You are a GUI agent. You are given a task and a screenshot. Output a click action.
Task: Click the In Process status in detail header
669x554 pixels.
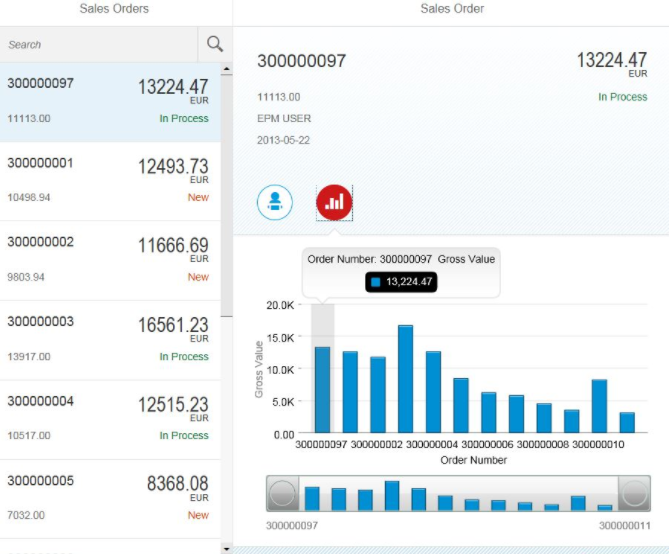coord(622,97)
